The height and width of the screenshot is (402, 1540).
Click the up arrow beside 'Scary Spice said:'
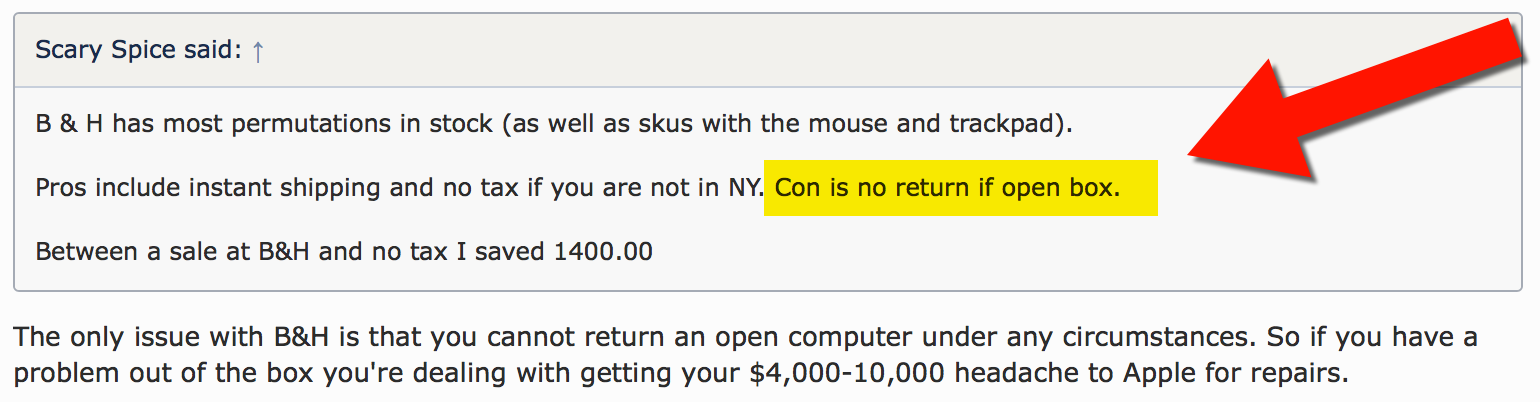coord(257,51)
